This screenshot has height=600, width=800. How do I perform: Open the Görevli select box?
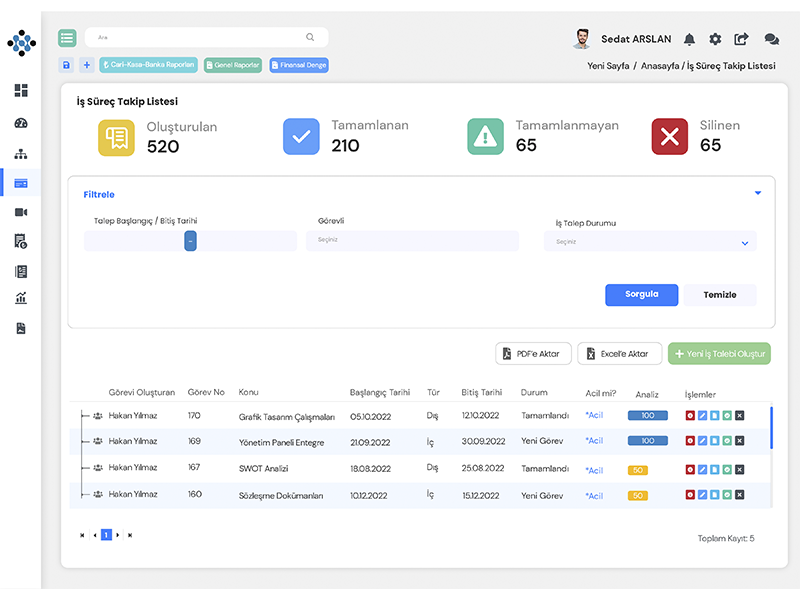point(412,240)
